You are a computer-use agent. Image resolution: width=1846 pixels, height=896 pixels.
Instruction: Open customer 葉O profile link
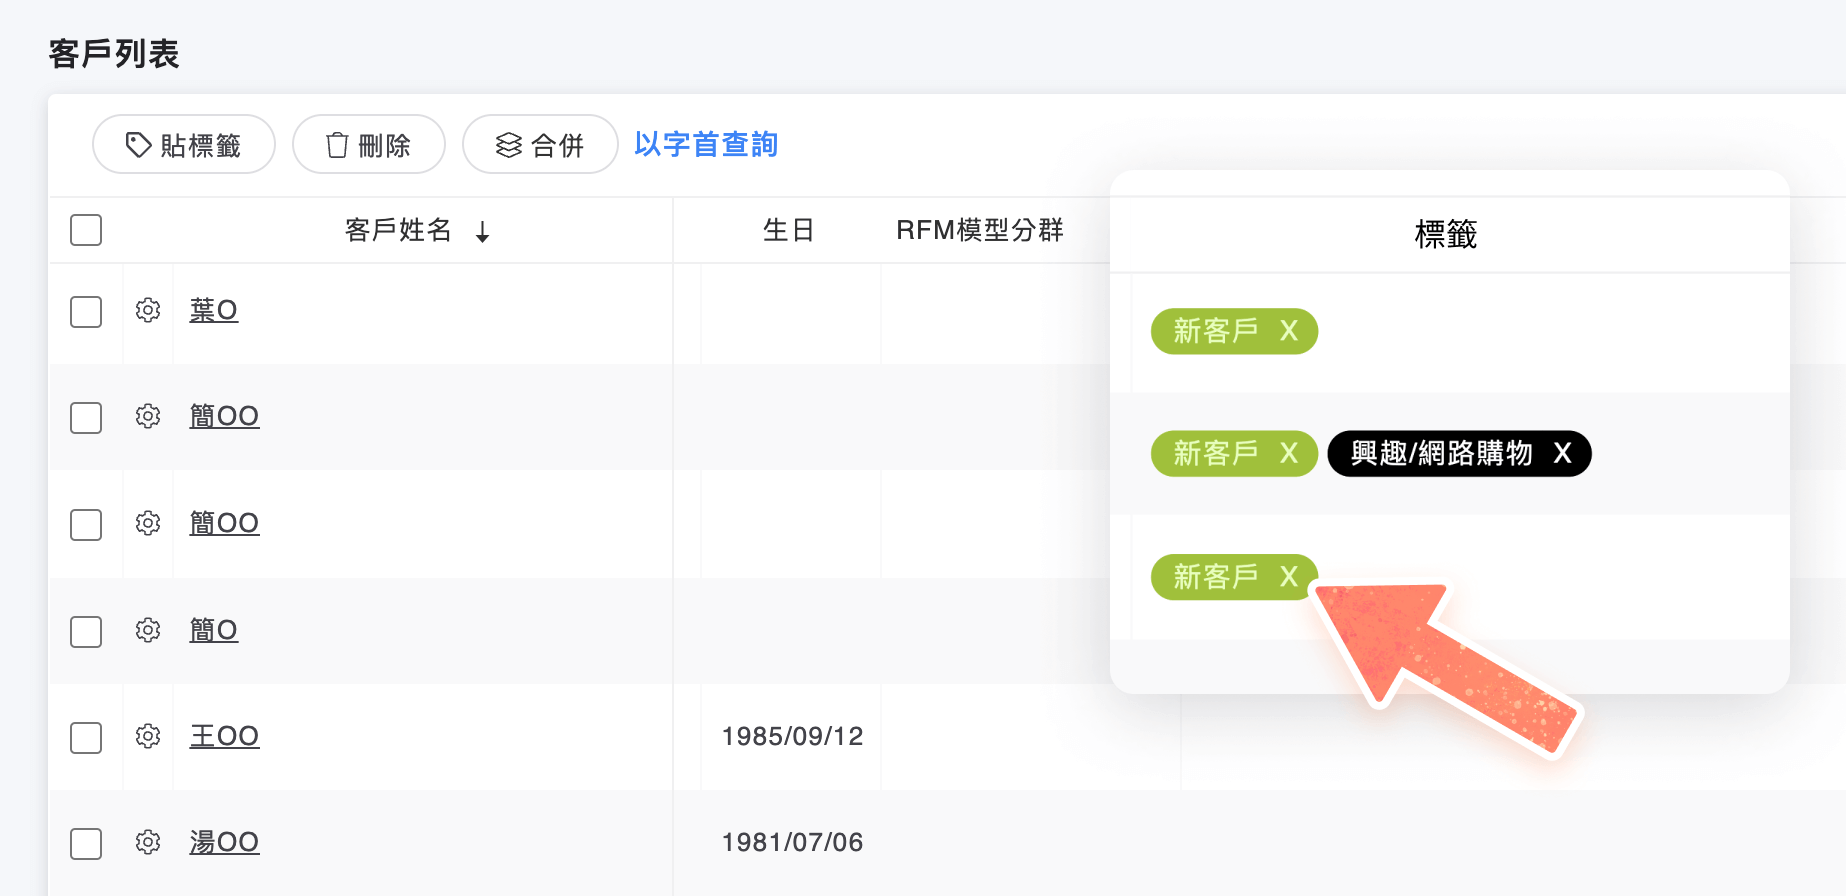click(x=214, y=311)
